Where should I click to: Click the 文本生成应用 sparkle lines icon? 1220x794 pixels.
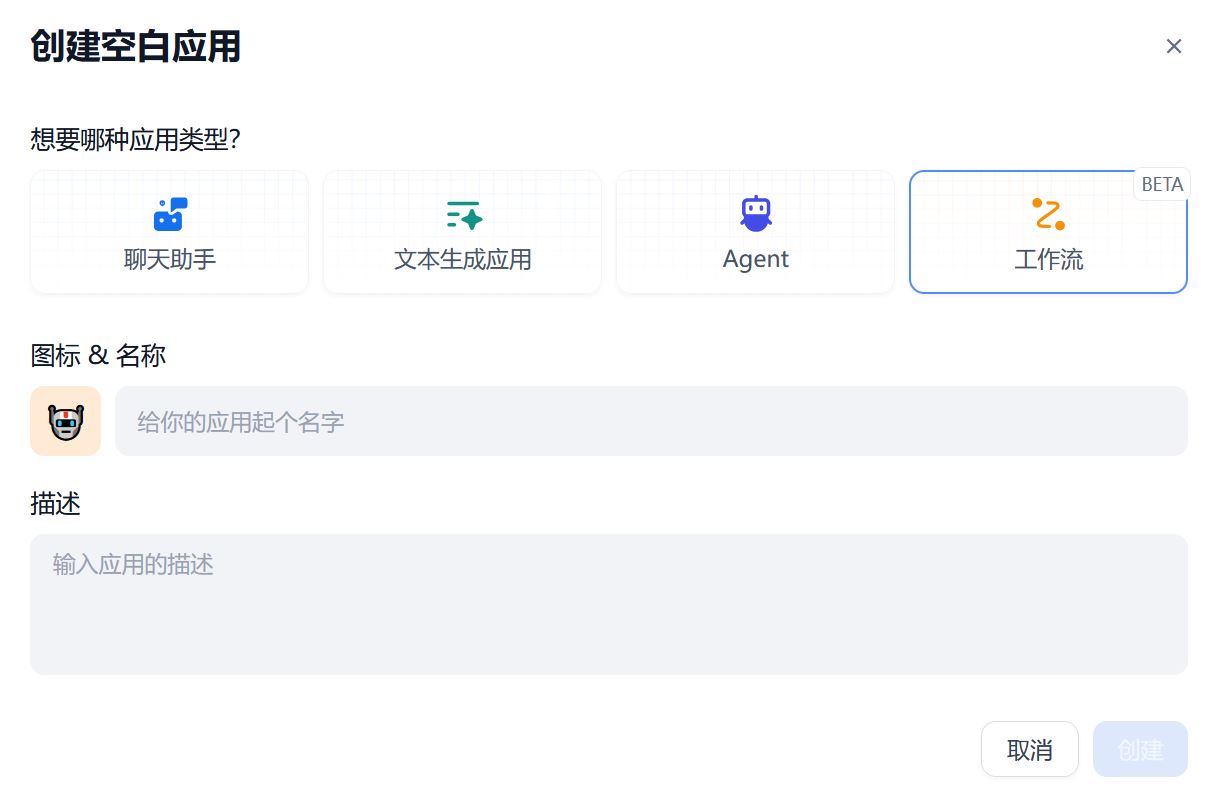pyautogui.click(x=463, y=214)
